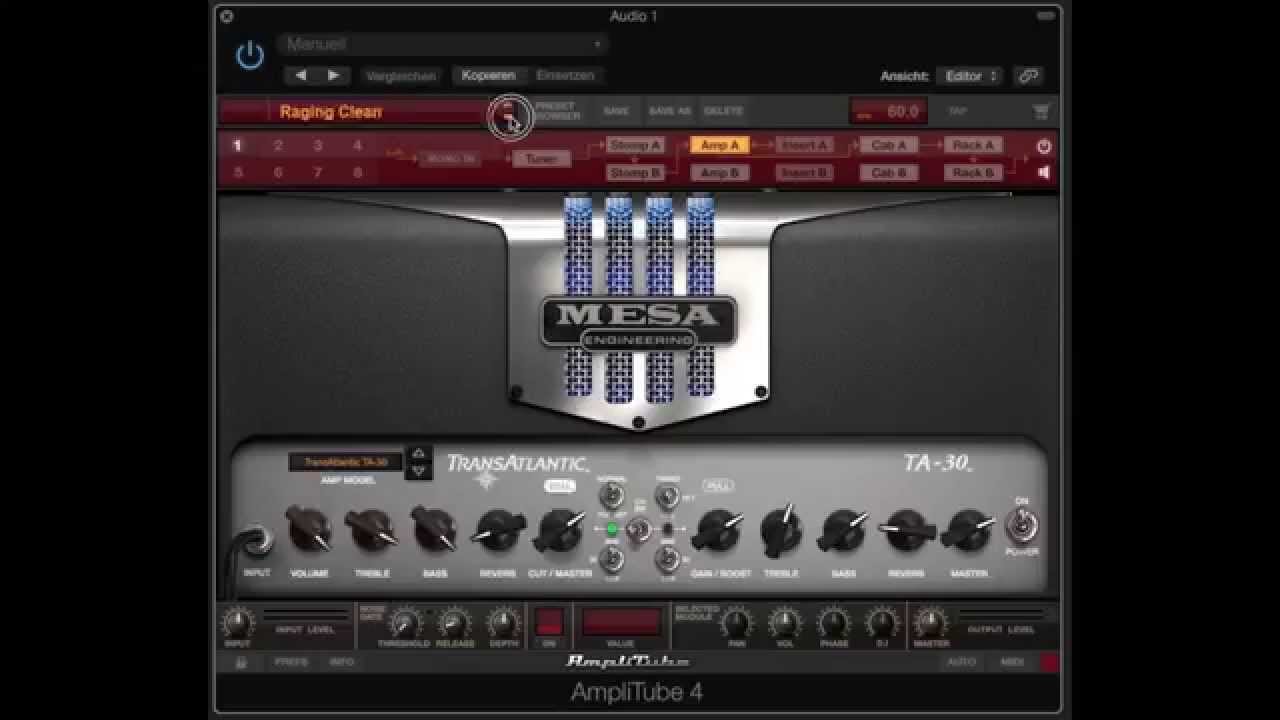Open the Preset Browser

tap(556, 111)
